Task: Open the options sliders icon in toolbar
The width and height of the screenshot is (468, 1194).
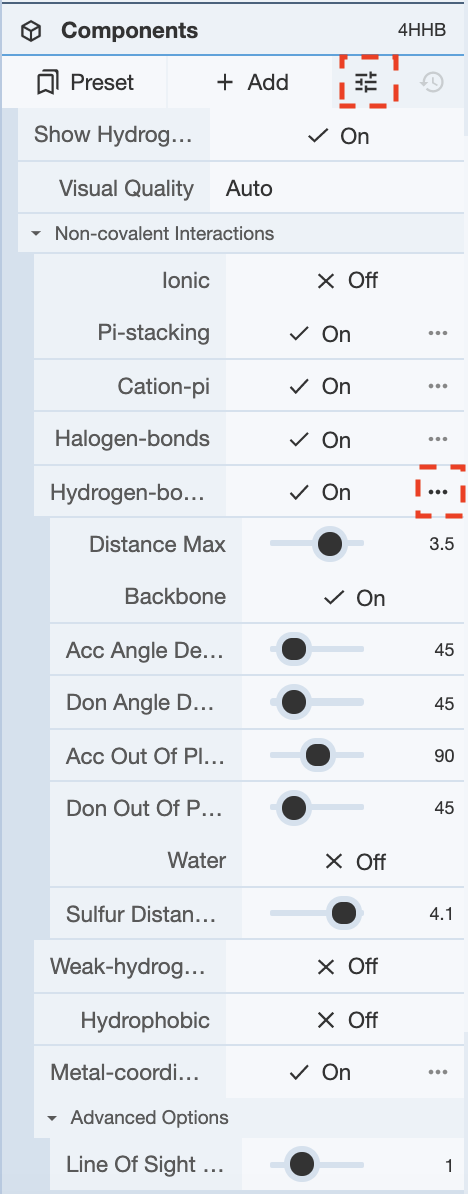Action: click(x=367, y=81)
